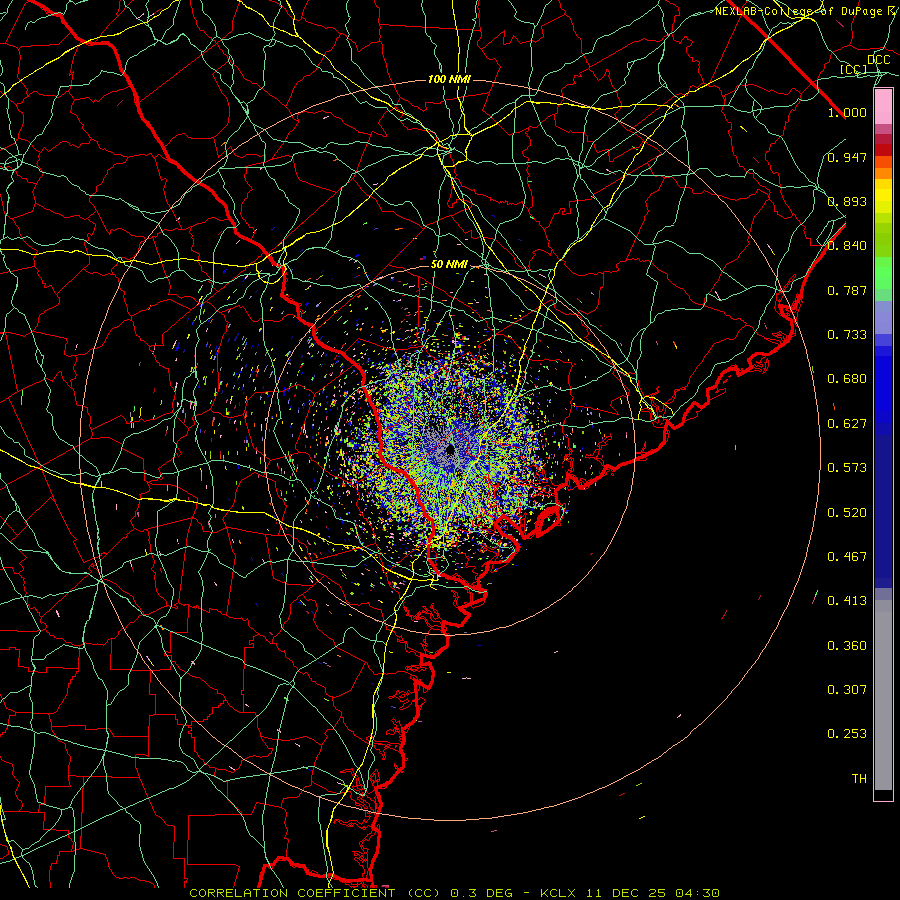900x900 pixels.
Task: Click the 0.413 legend value
Action: coord(847,601)
